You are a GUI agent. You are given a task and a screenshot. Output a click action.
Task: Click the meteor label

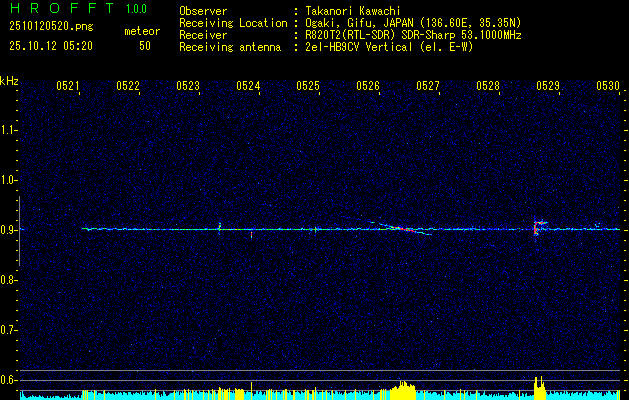tap(142, 31)
